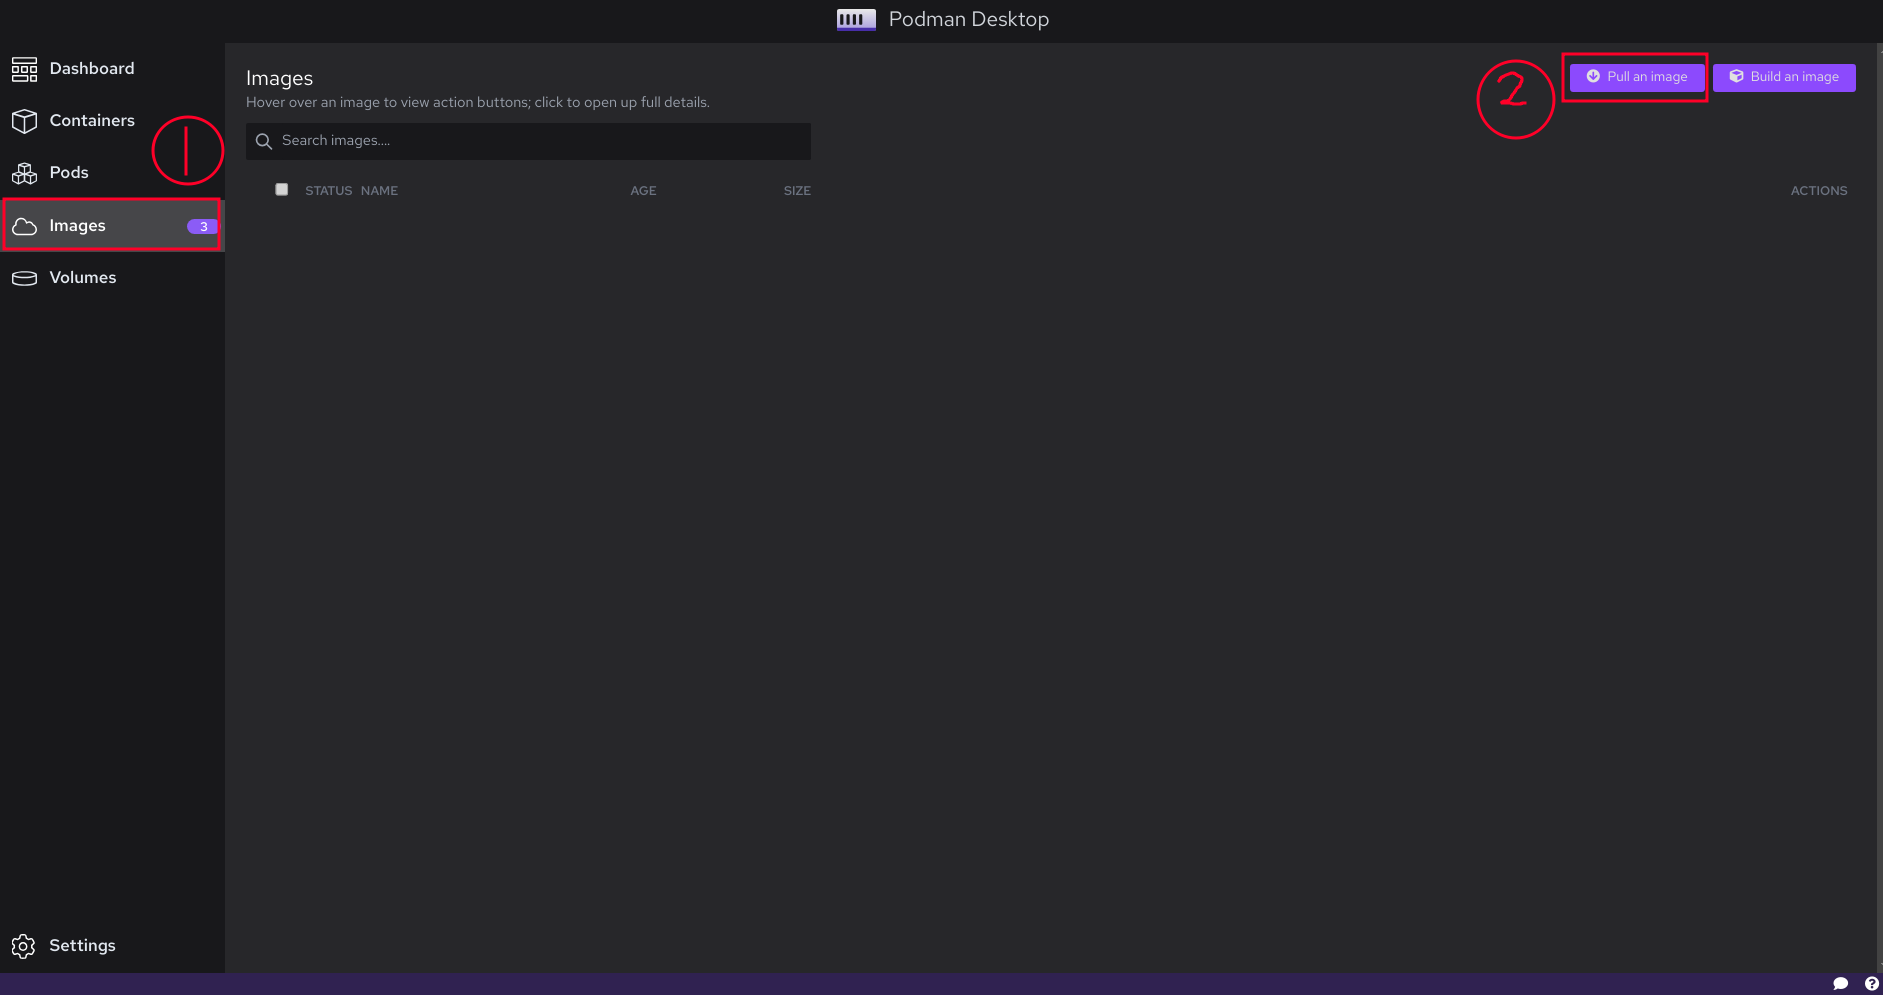
Task: Click the search magnifier icon
Action: tap(264, 142)
